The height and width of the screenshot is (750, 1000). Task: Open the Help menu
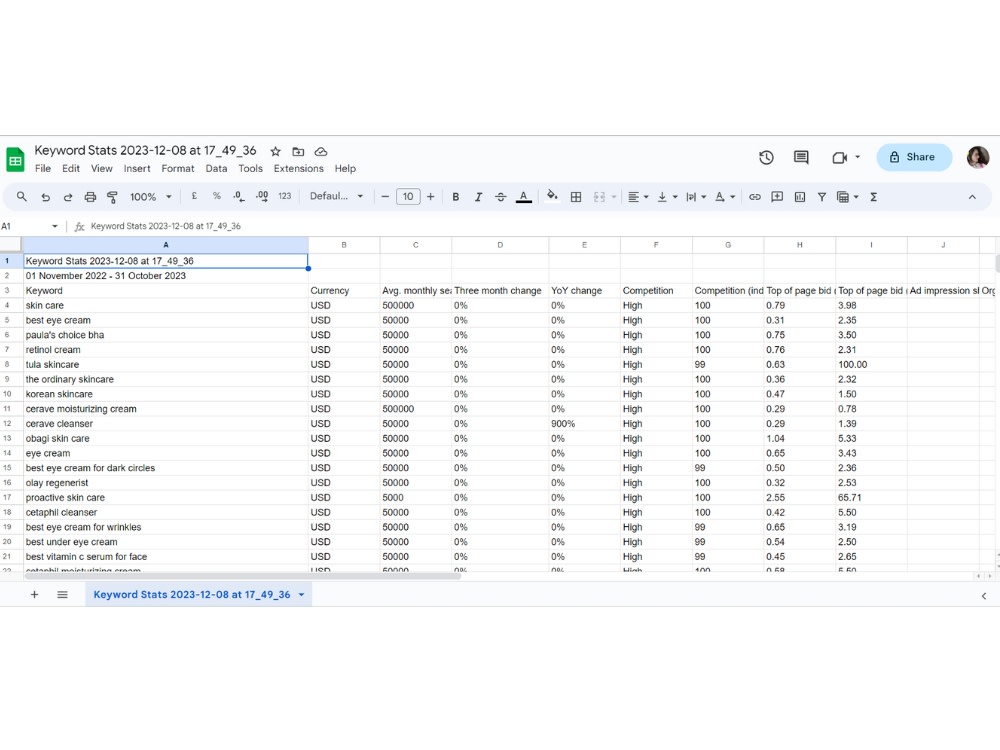point(345,168)
